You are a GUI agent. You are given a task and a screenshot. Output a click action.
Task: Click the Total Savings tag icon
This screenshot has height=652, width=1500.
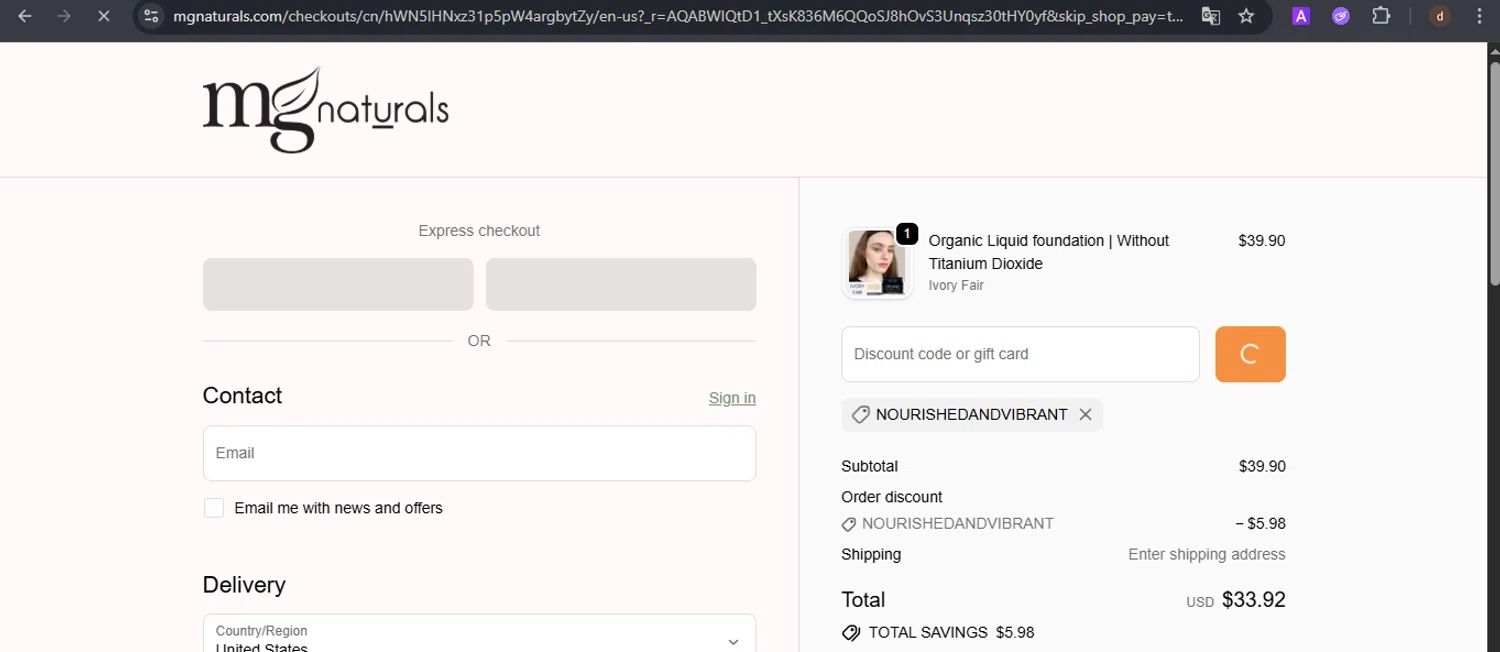pos(851,632)
